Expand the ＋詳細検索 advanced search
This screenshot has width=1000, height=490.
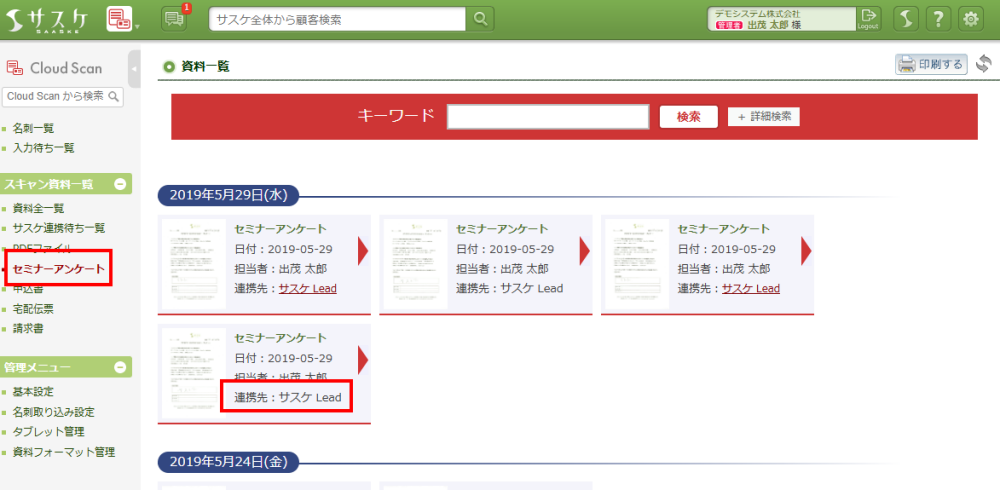(x=763, y=116)
